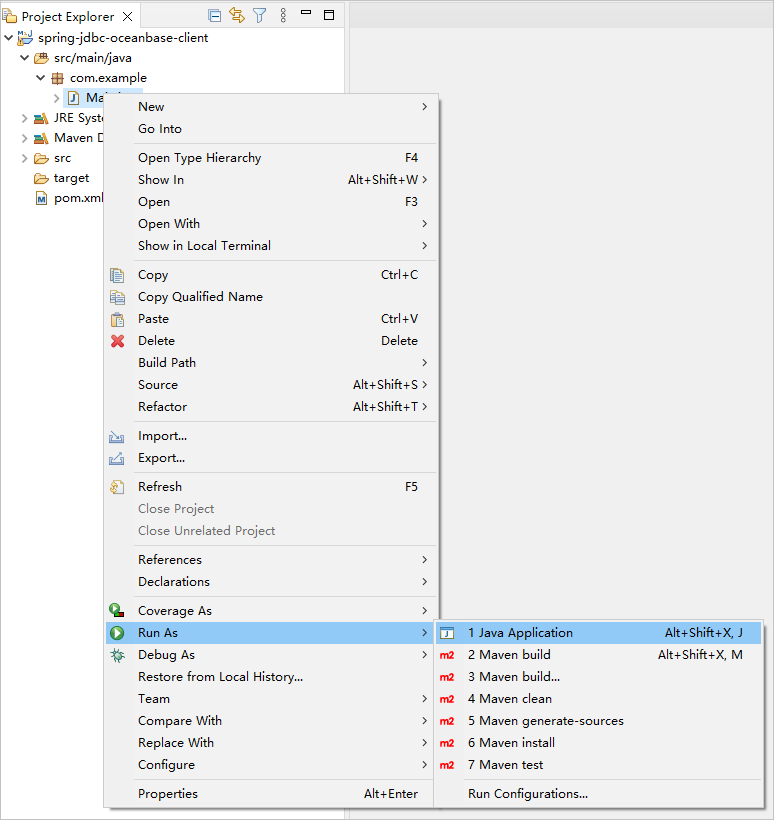Viewport: 774px width, 820px height.
Task: Choose Copy from the context menu
Action: (153, 275)
